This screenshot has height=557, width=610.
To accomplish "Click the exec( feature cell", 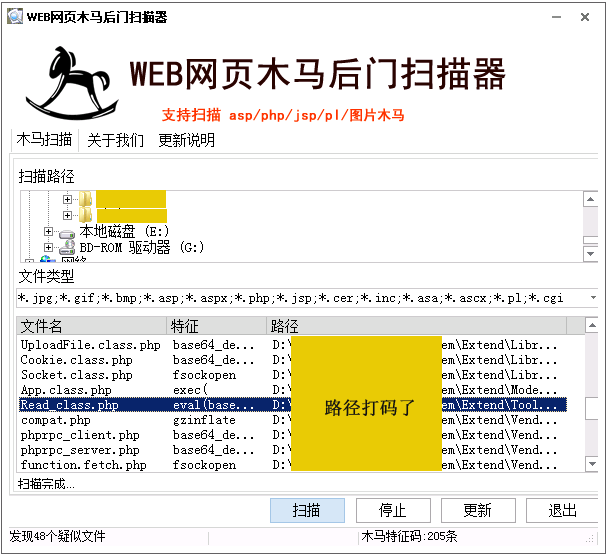I will (190, 390).
